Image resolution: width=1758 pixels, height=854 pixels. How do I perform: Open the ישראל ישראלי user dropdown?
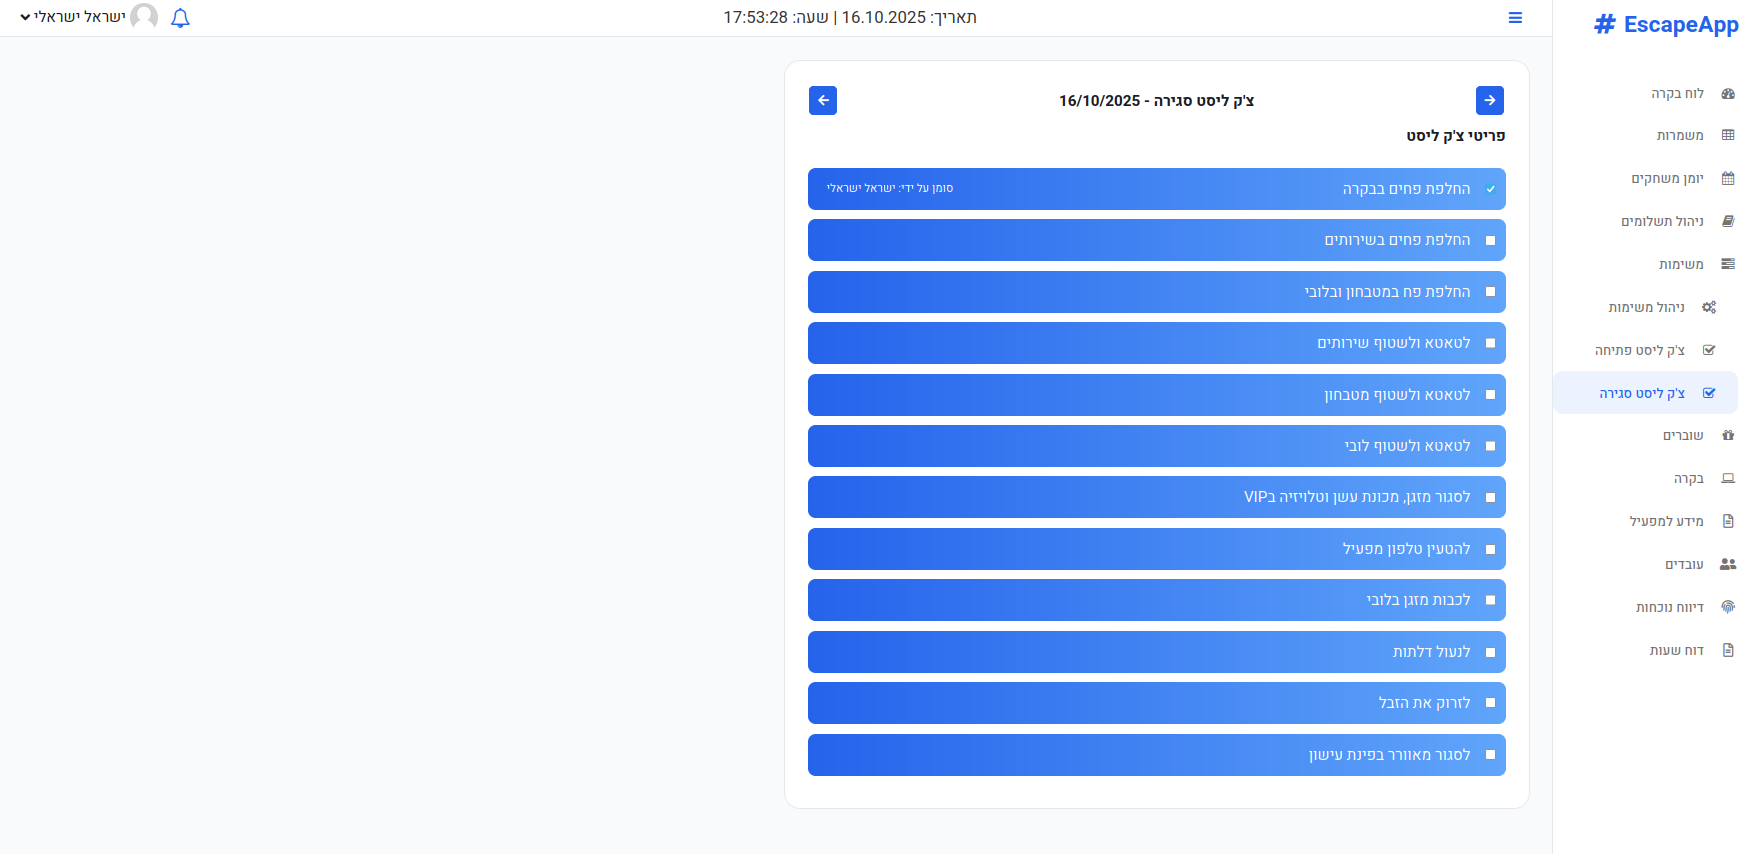(75, 17)
